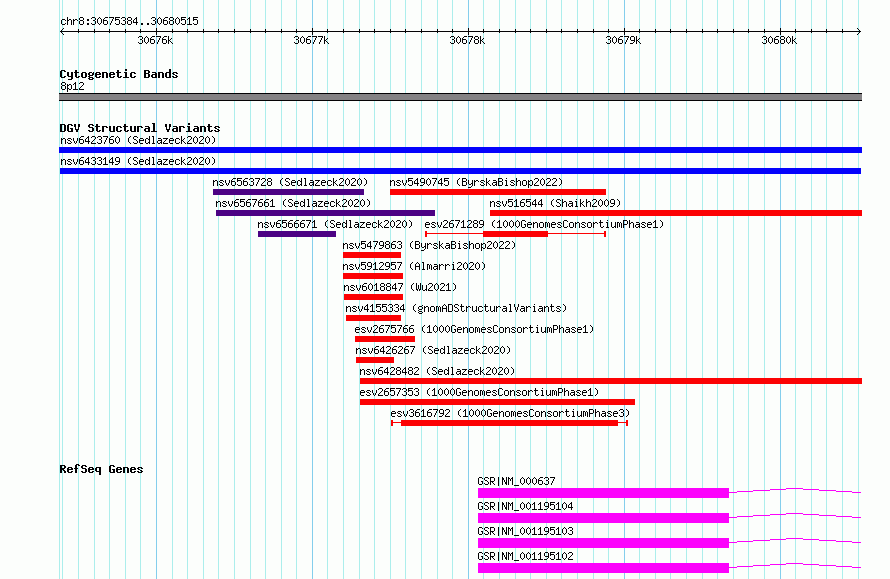Select the red nsv6018847 variant bar

(373, 297)
